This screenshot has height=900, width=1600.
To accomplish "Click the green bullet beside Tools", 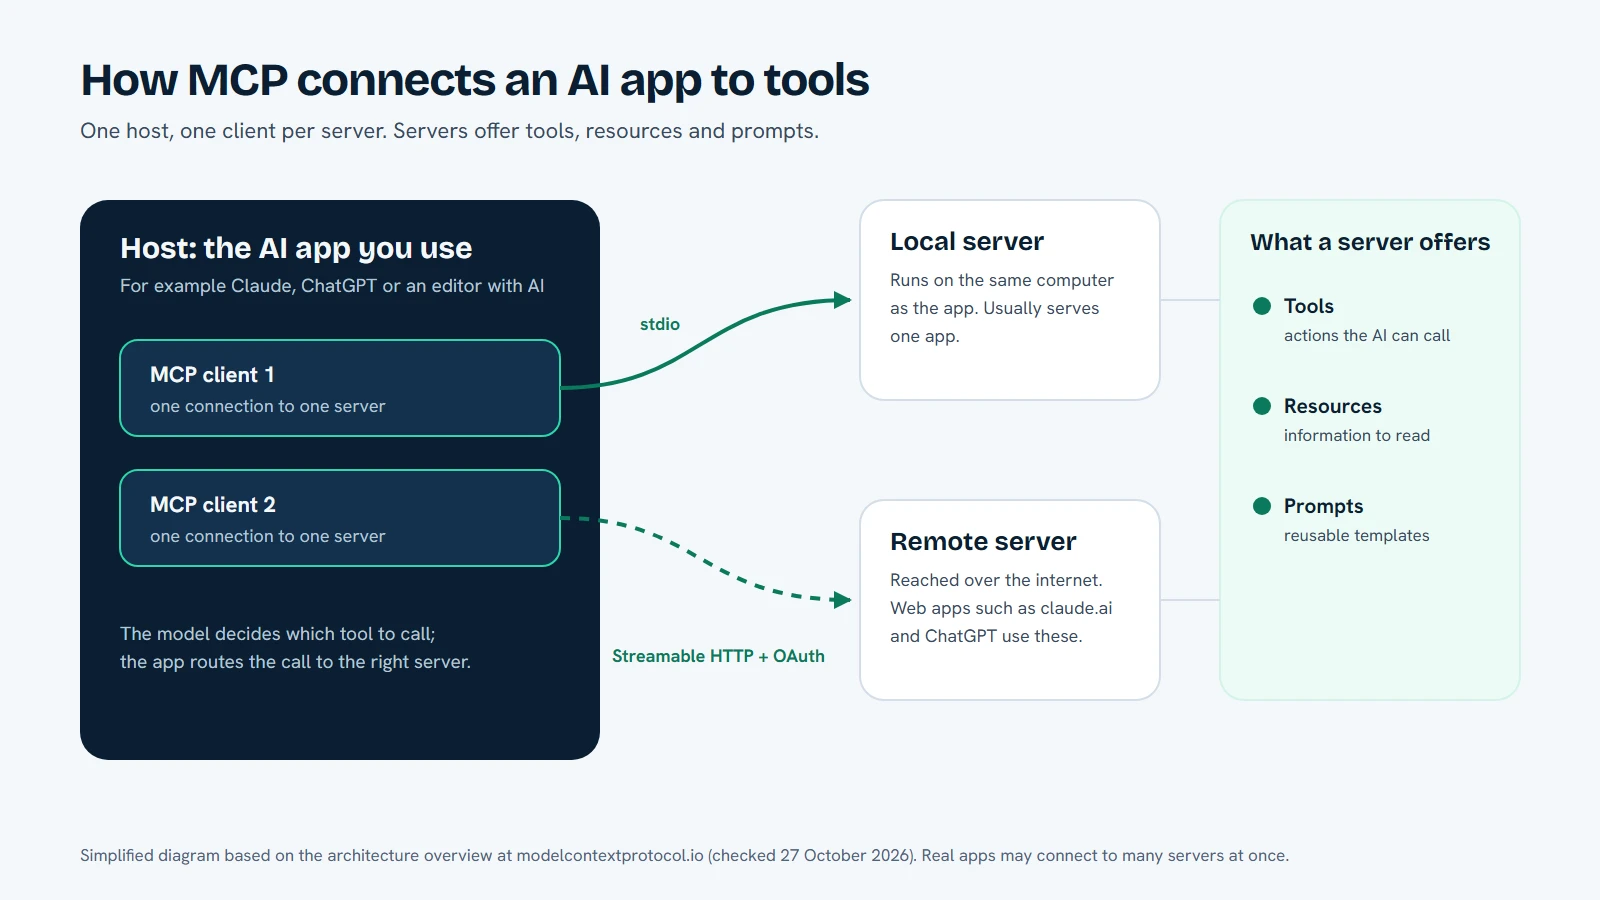I will 1262,306.
